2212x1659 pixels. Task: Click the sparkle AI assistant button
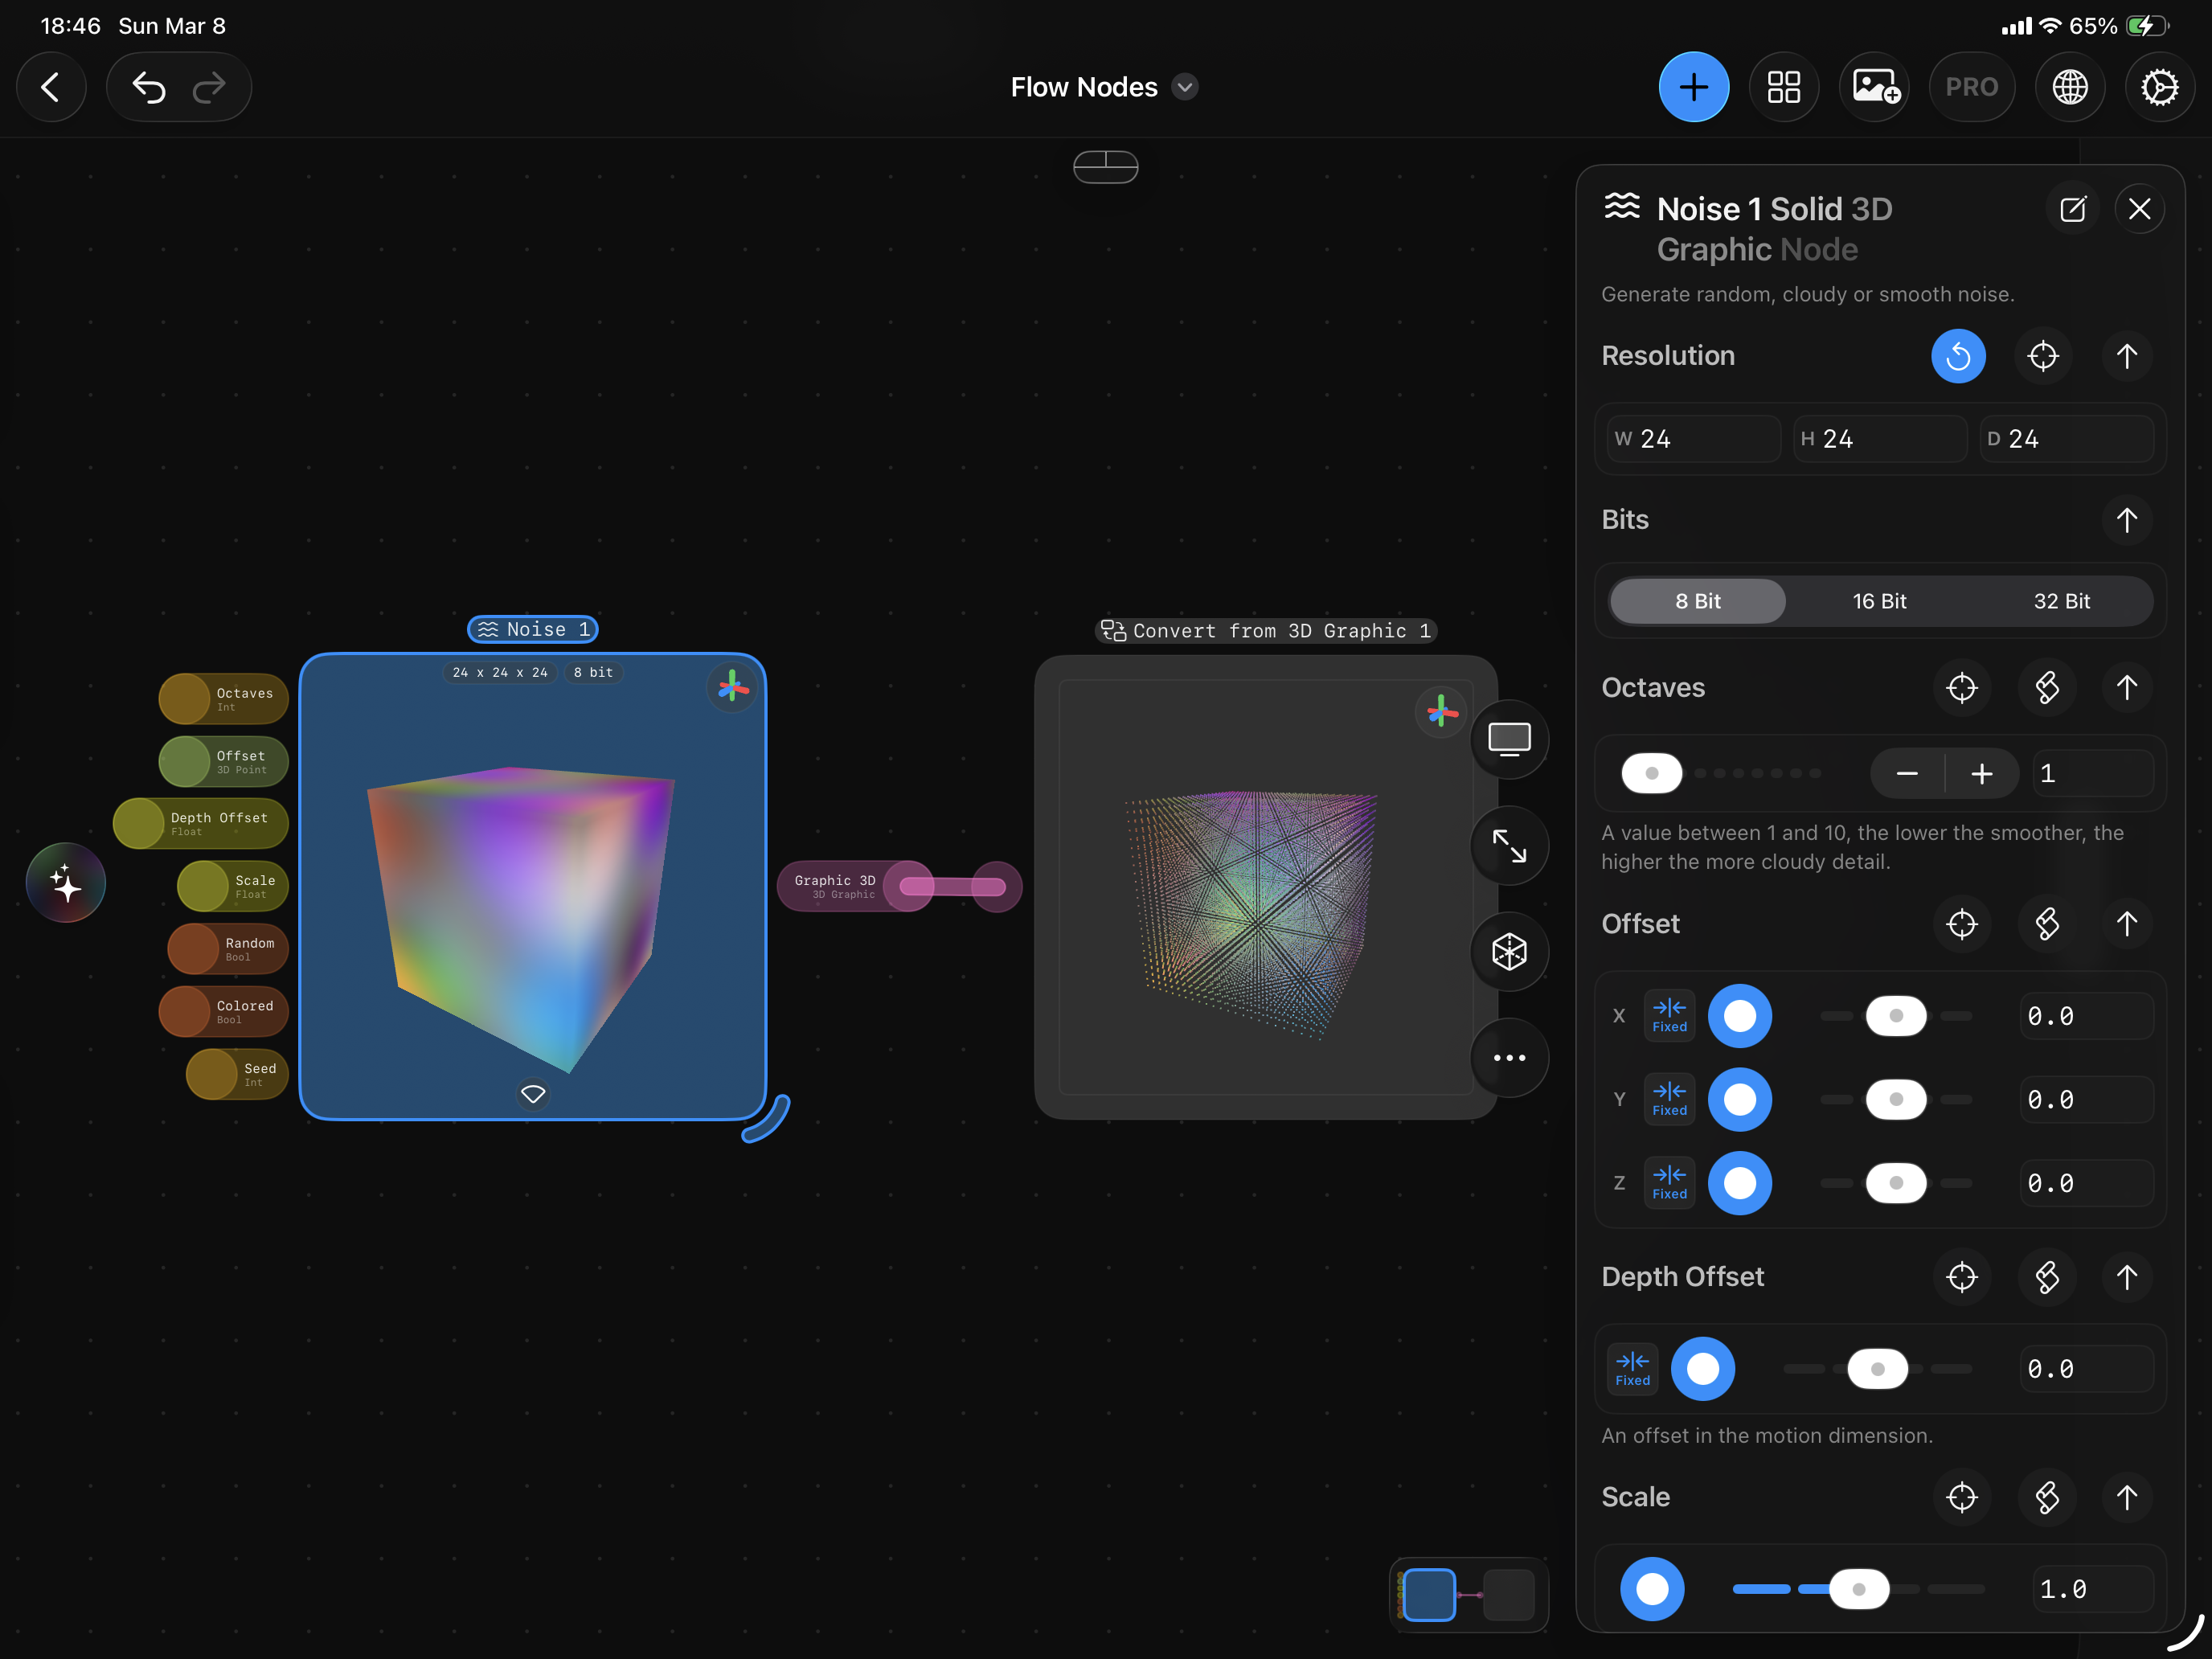click(66, 883)
